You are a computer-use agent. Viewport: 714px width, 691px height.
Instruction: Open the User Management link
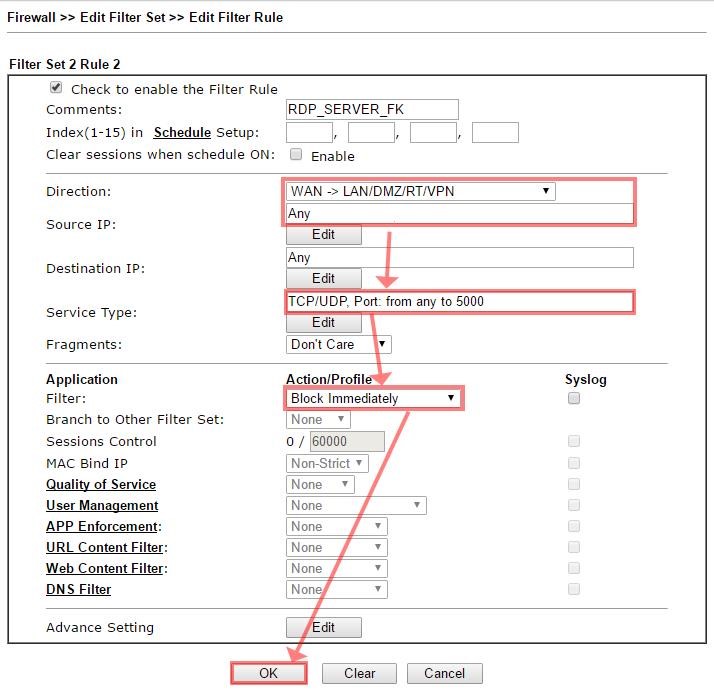tap(102, 505)
